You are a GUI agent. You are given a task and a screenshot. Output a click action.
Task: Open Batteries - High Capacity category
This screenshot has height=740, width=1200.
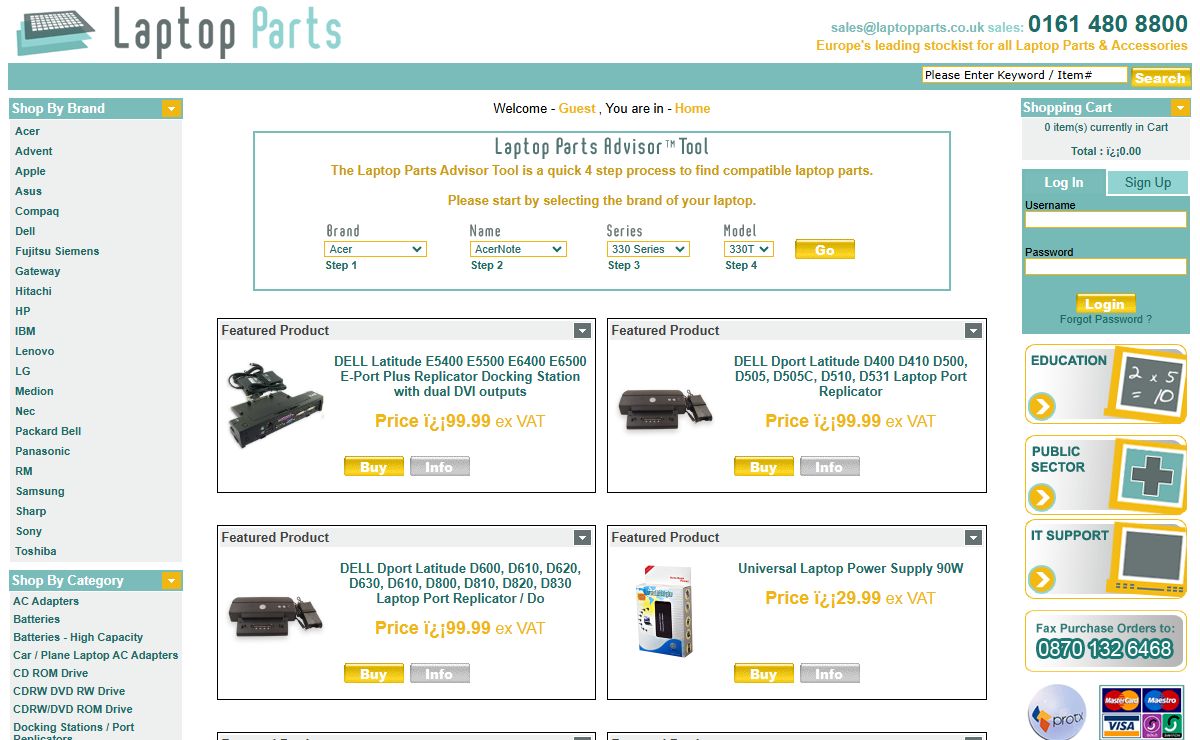[78, 637]
